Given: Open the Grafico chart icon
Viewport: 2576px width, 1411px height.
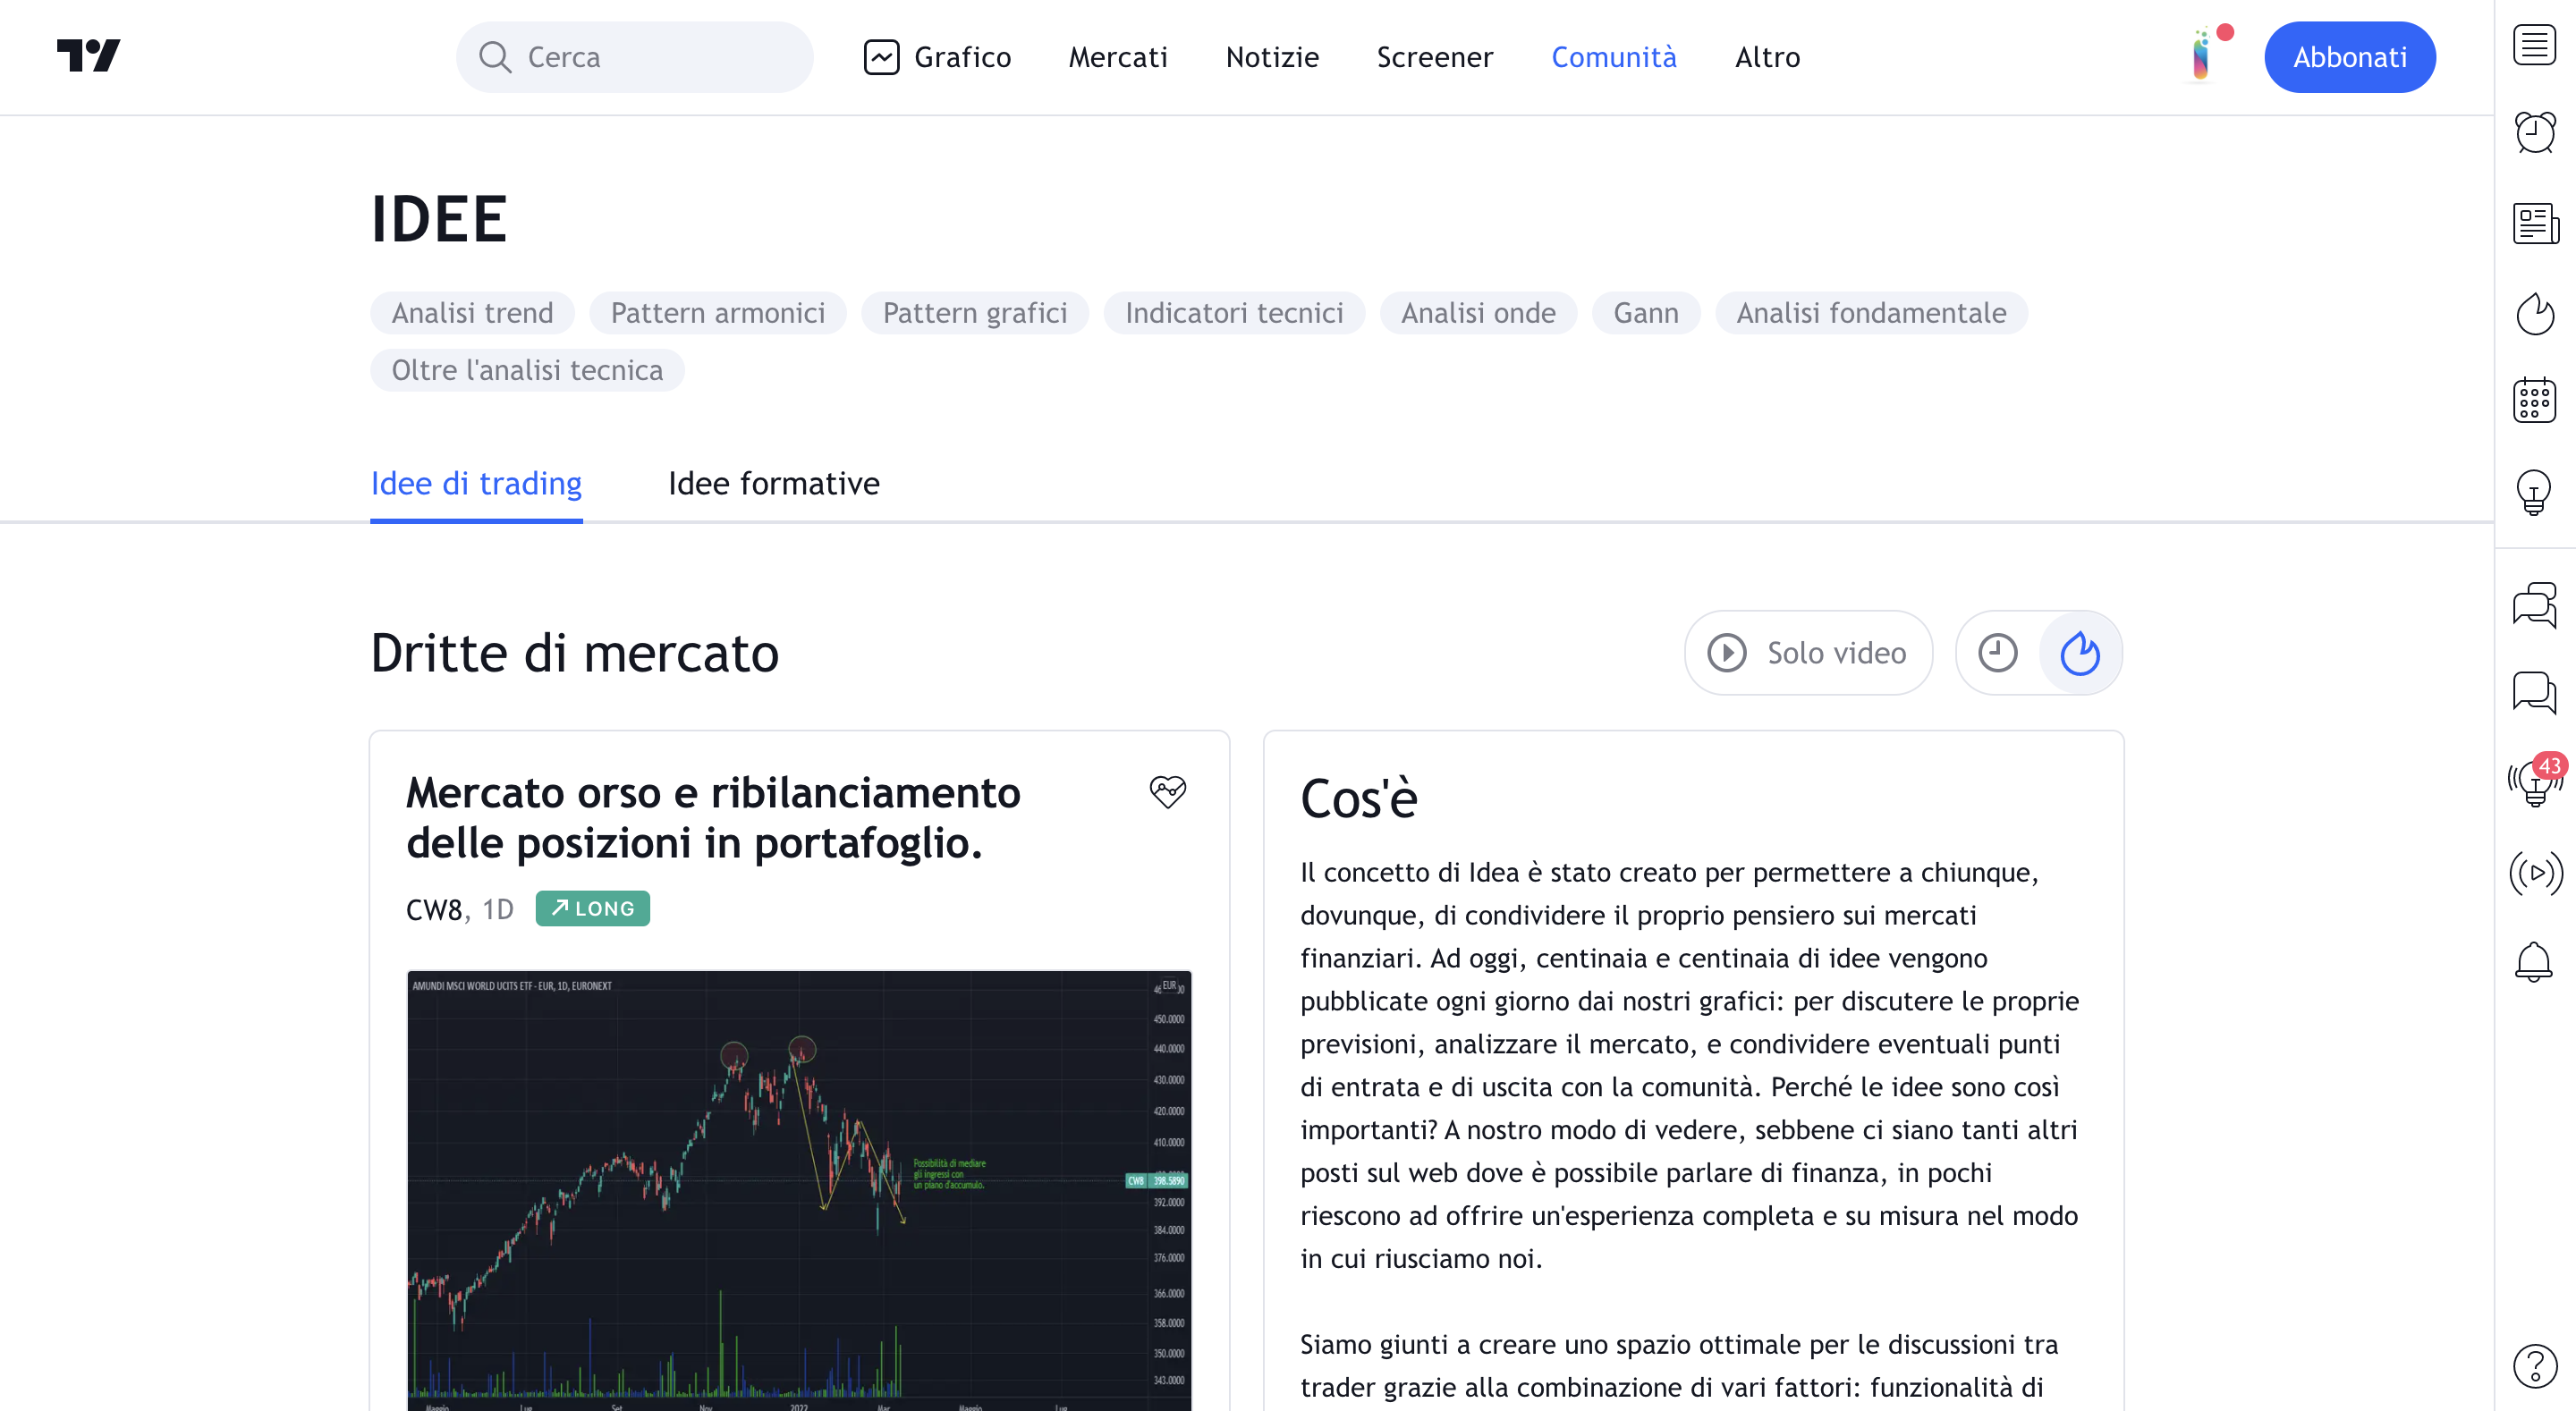Looking at the screenshot, I should pyautogui.click(x=881, y=57).
